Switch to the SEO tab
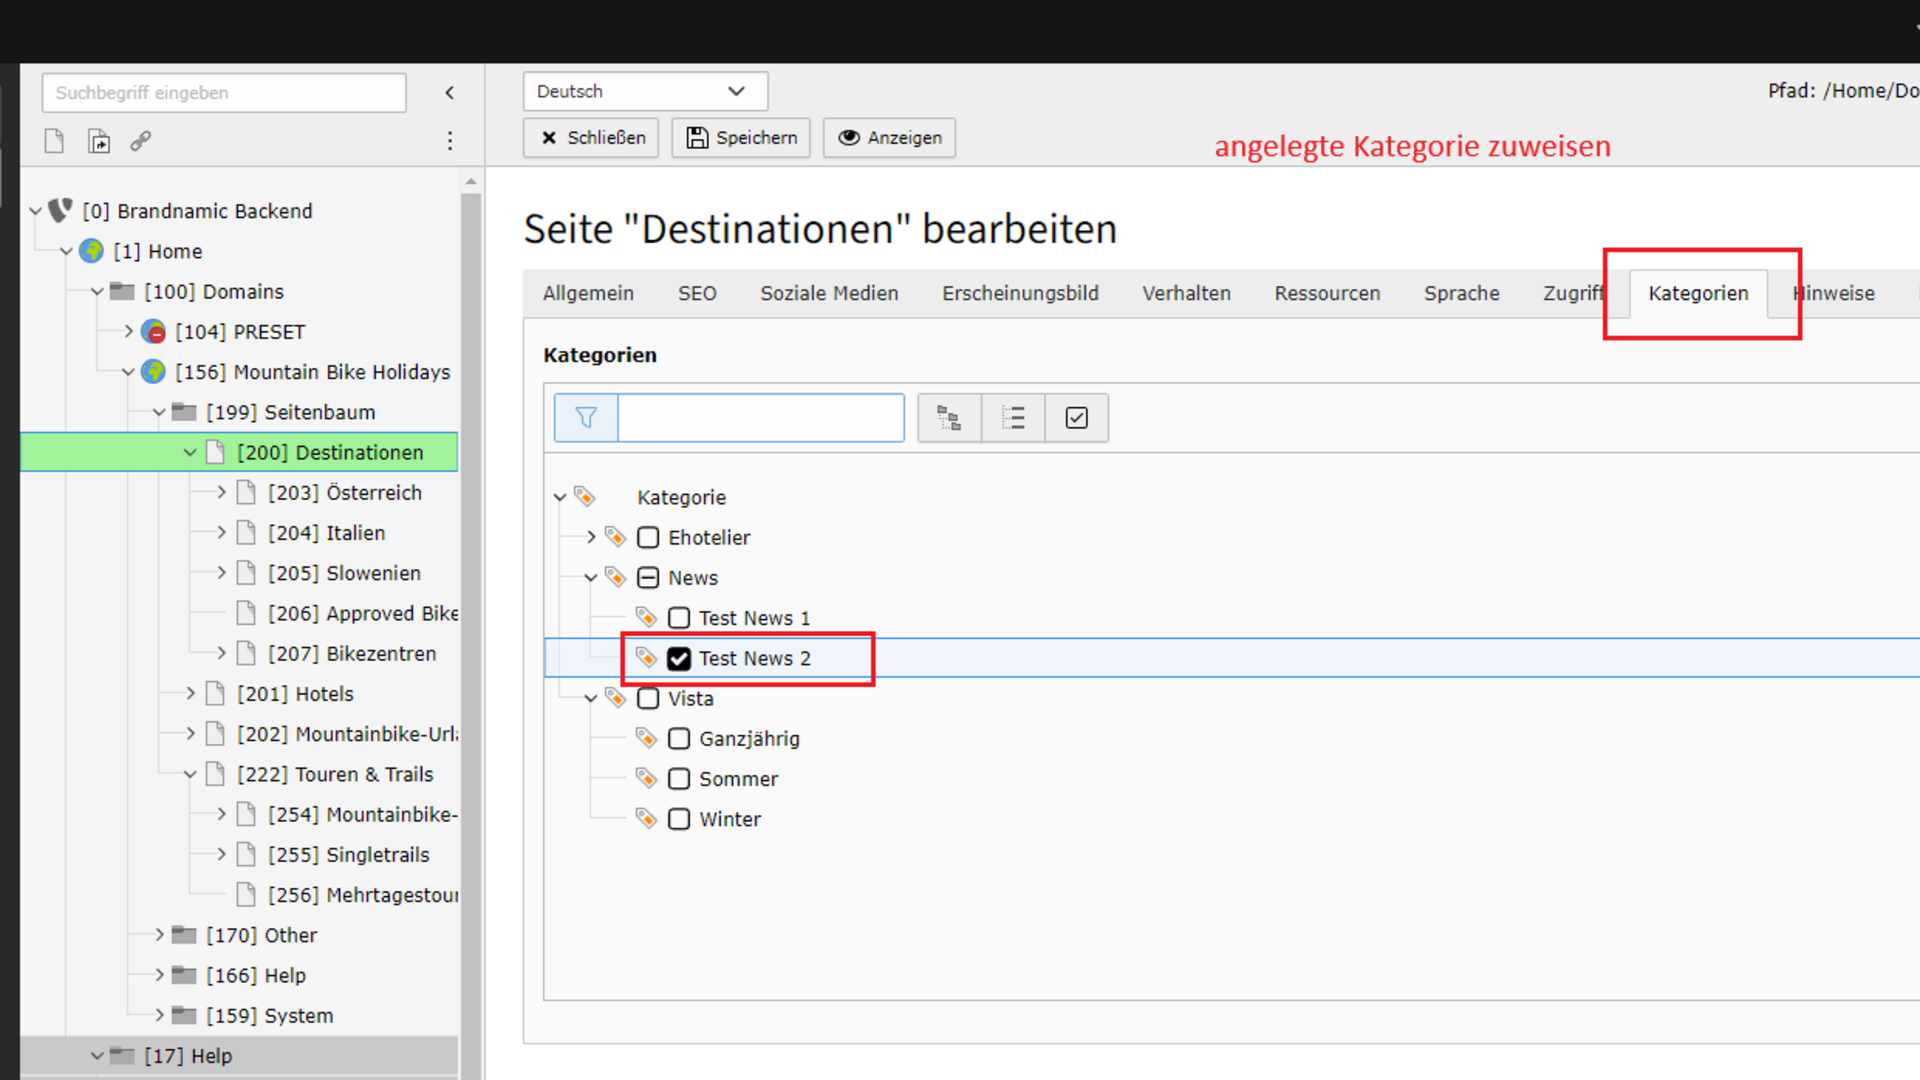 pyautogui.click(x=697, y=293)
